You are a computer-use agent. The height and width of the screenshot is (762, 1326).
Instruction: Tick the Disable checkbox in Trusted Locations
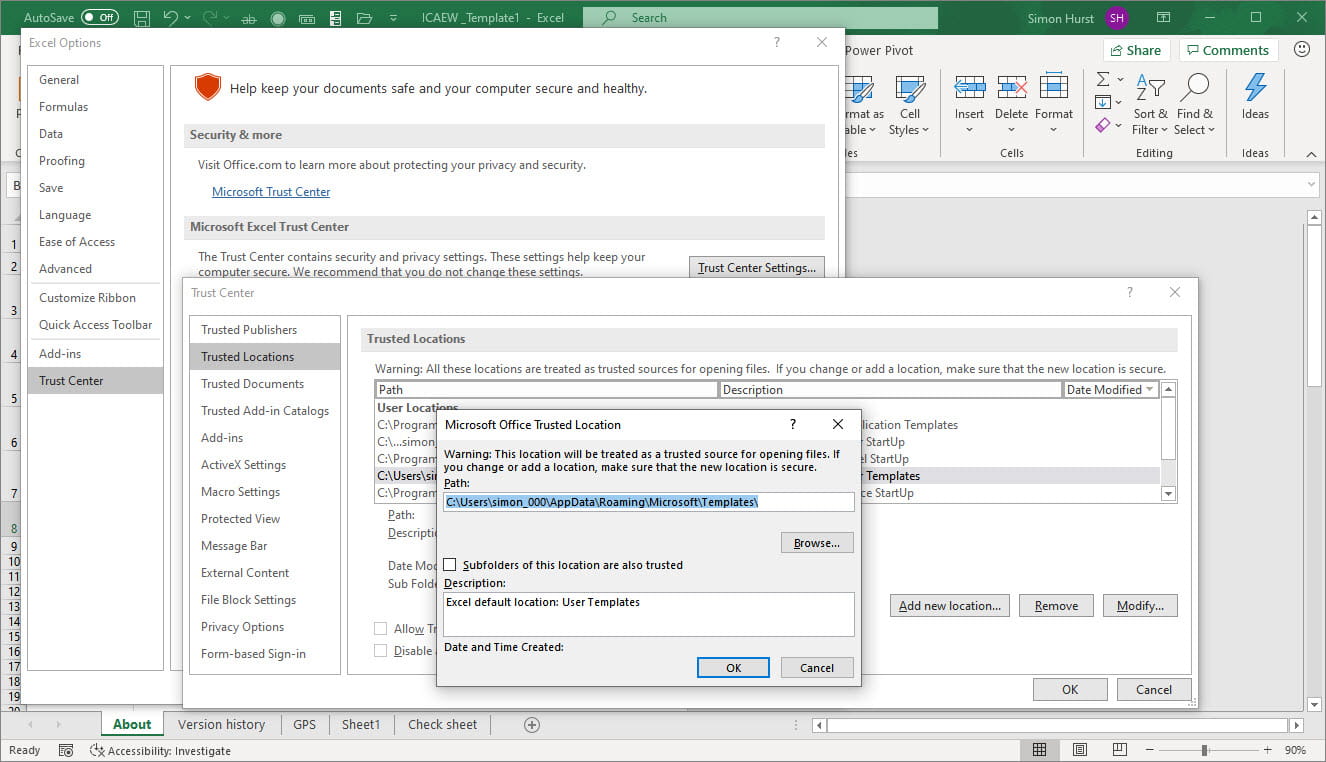[x=380, y=651]
